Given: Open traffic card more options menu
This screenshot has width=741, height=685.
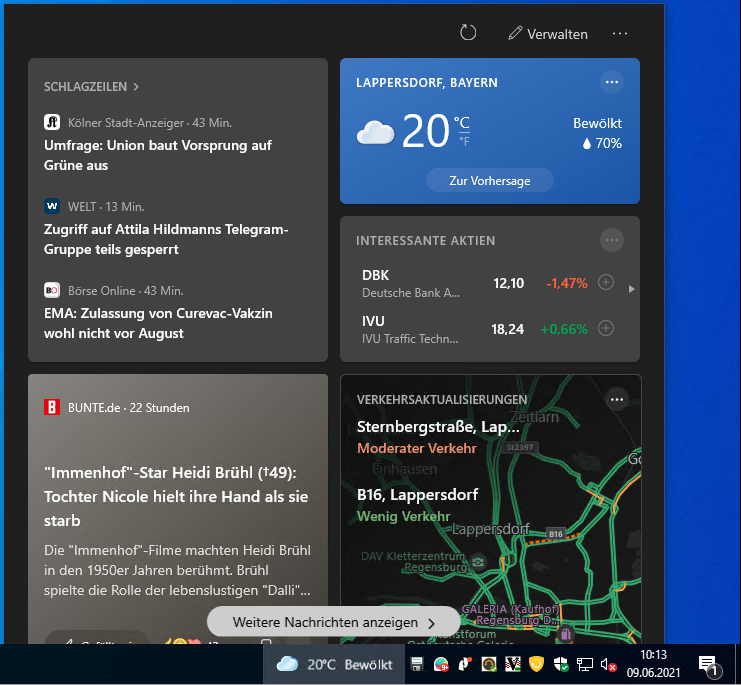Looking at the screenshot, I should pos(616,399).
